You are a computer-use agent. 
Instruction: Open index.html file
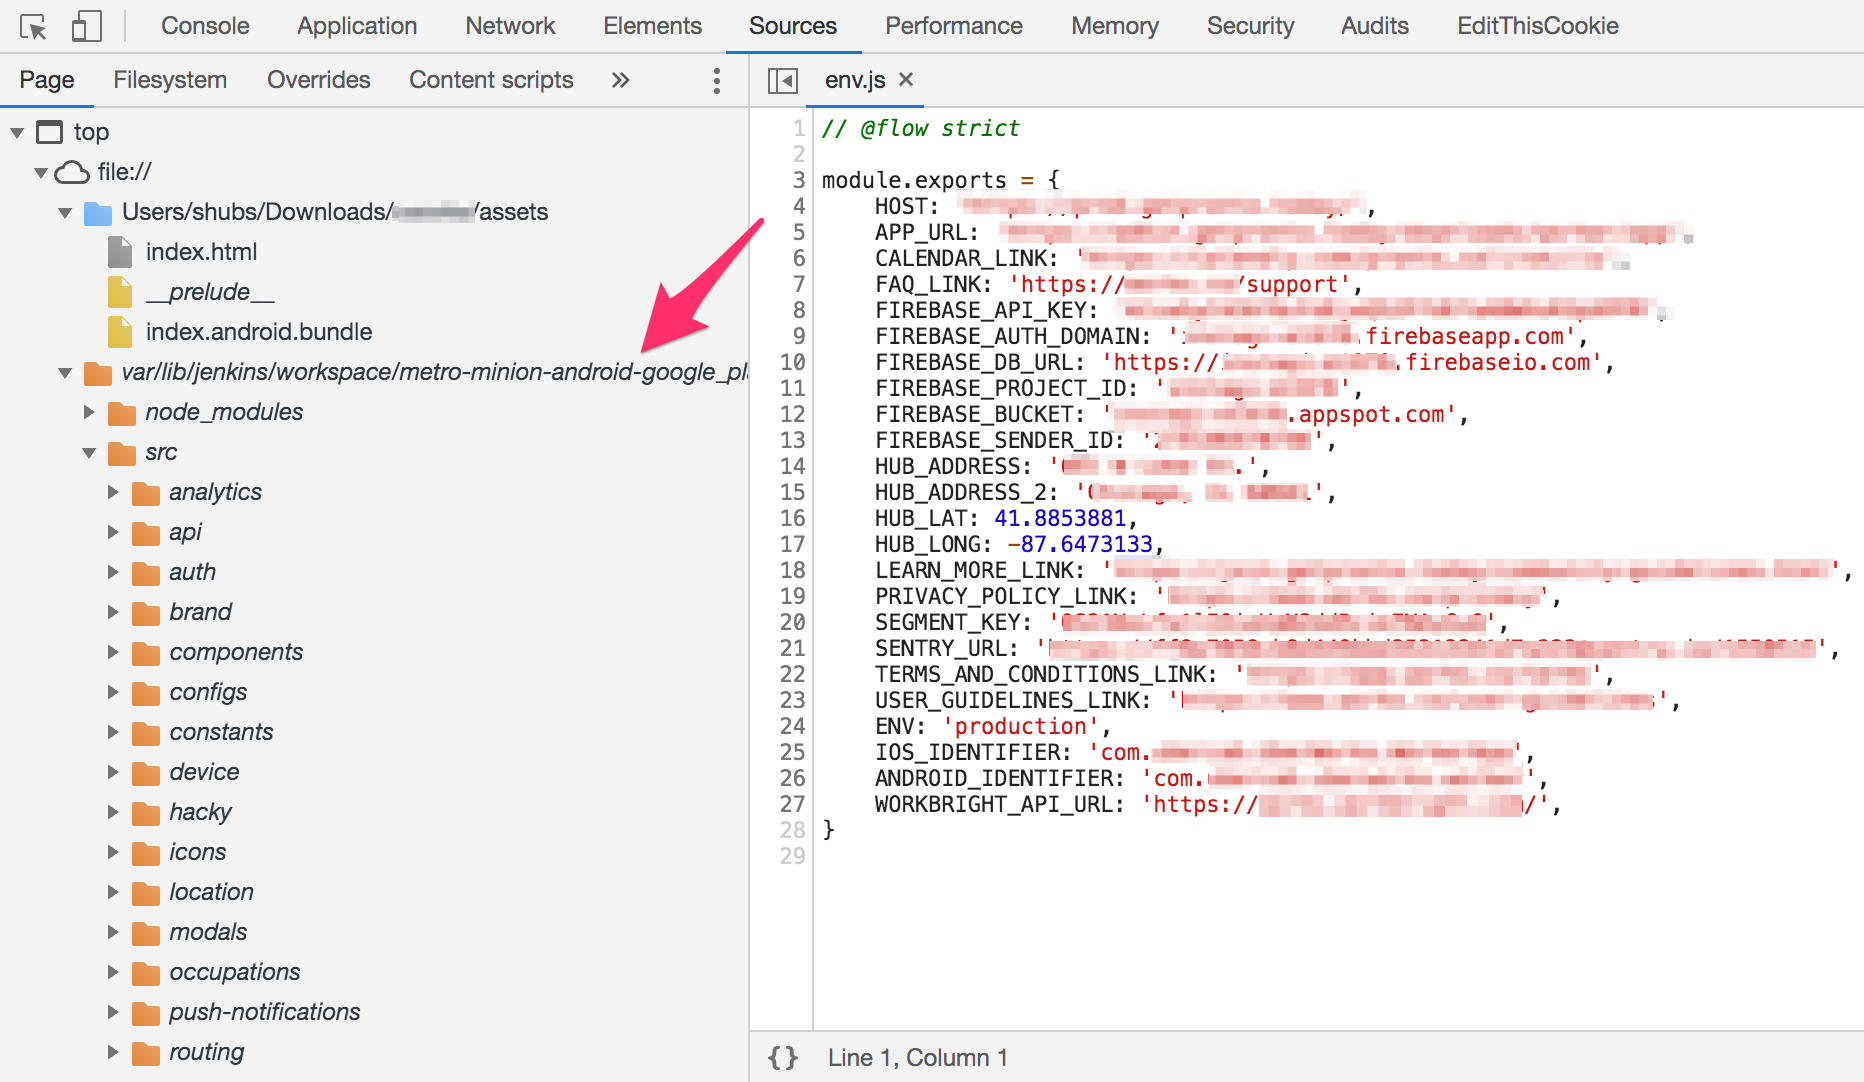pyautogui.click(x=201, y=252)
